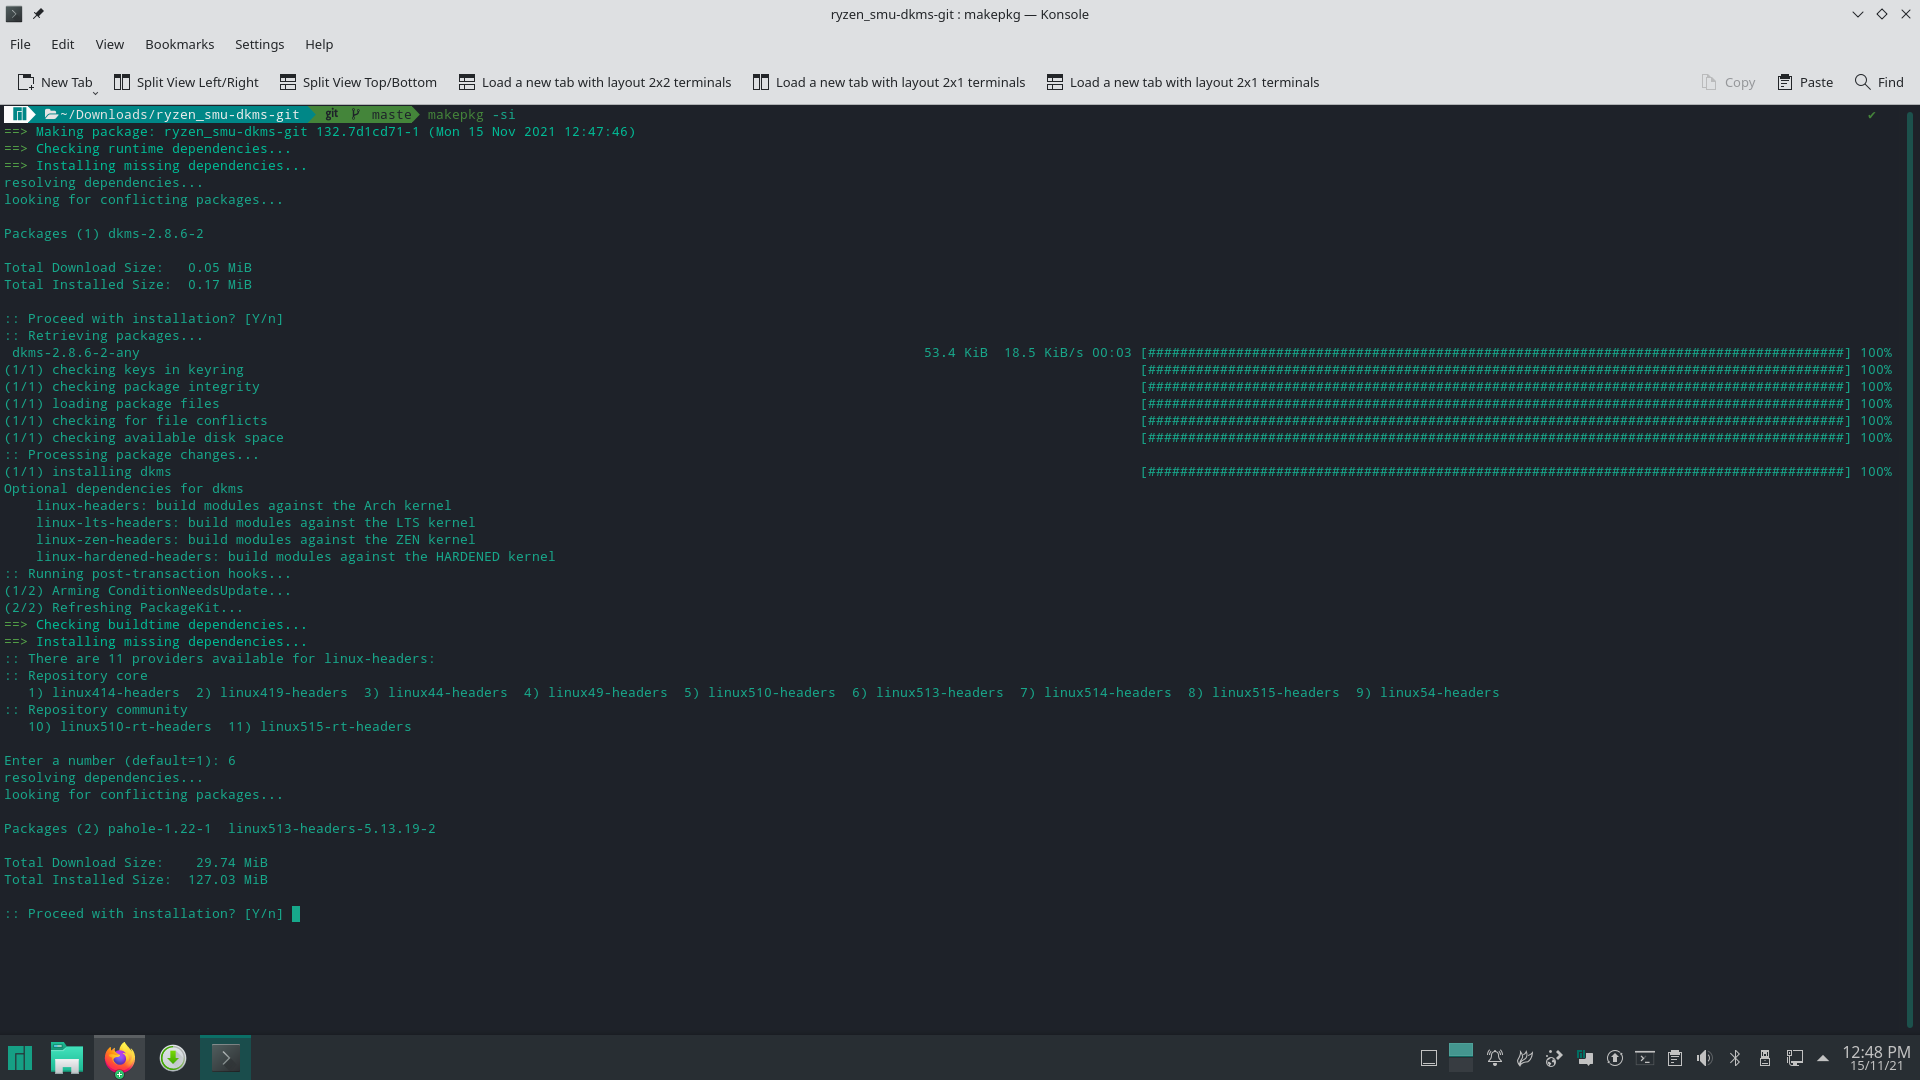Click "checking keys in keyring" progress bar
Viewport: 1920px width, 1080px height.
(1496, 370)
